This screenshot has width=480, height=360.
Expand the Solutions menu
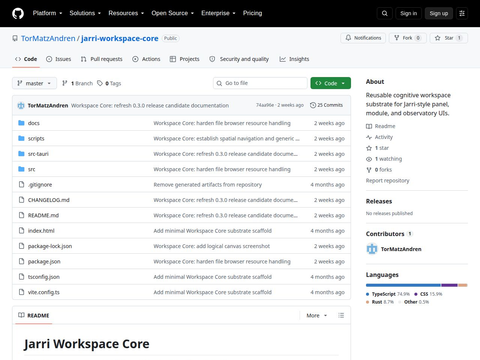[85, 13]
